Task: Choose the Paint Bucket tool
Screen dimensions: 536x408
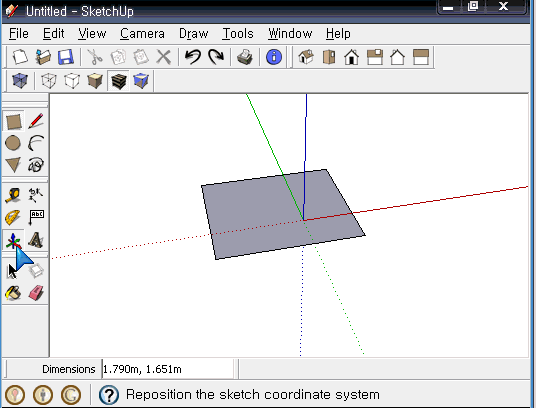Action: 13,293
